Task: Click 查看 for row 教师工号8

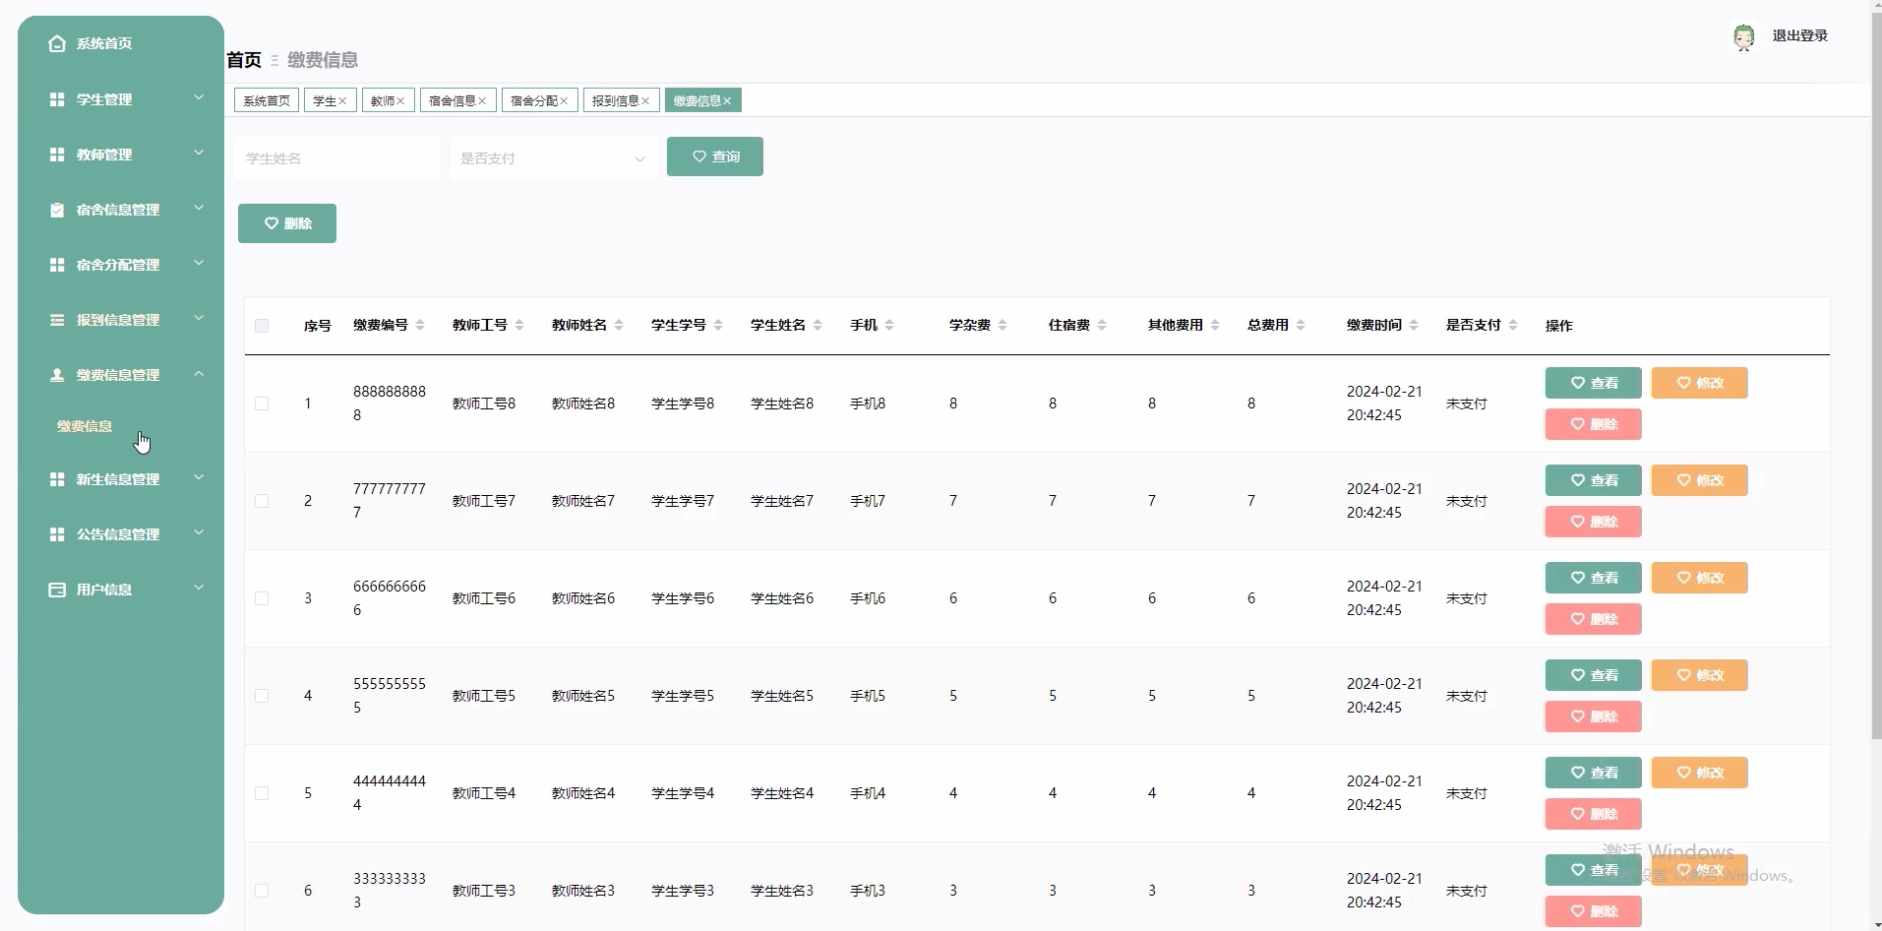Action: 1593,383
